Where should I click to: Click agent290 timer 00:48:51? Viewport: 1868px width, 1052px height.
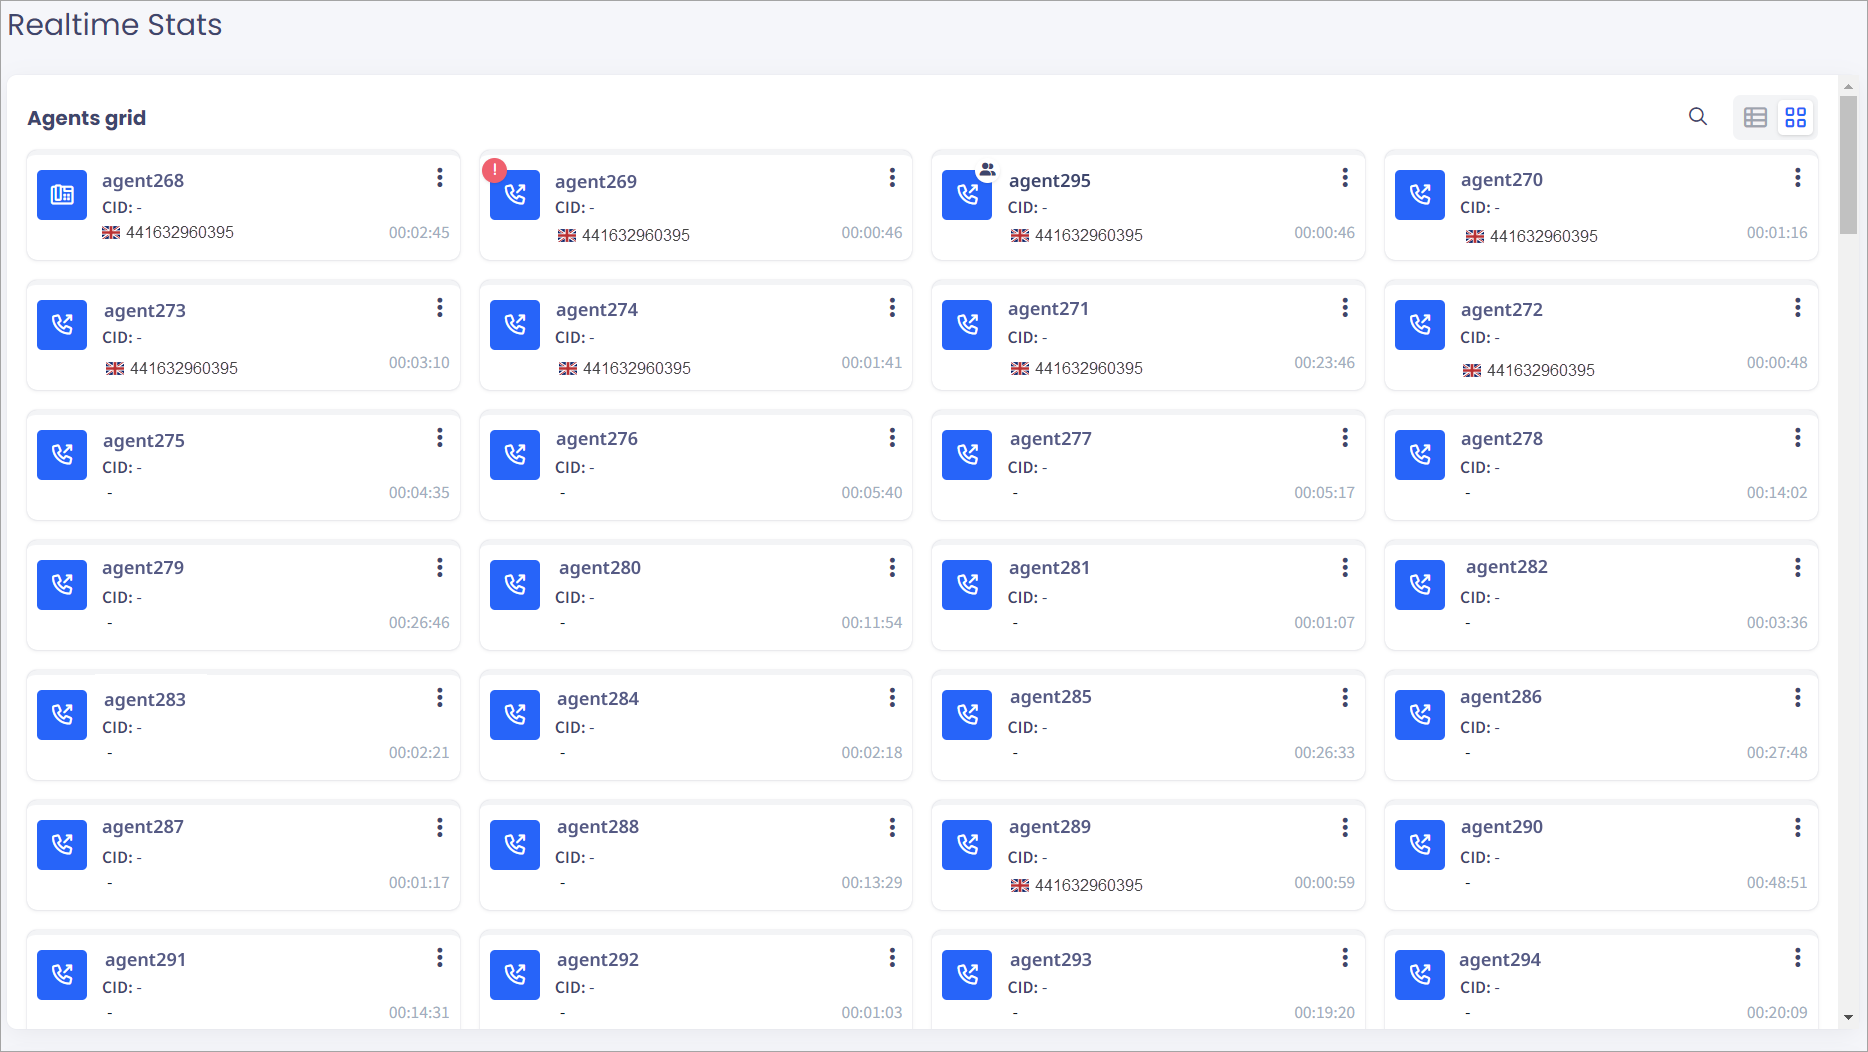(1777, 883)
